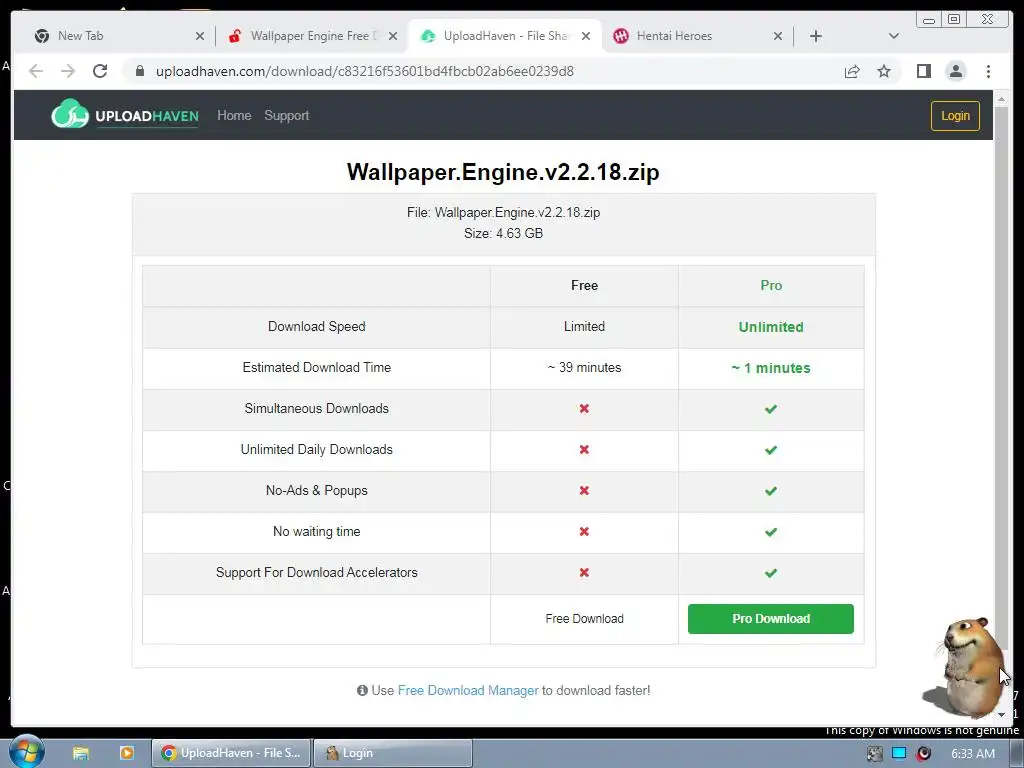This screenshot has width=1024, height=768.
Task: Click the Pro Download button
Action: click(771, 618)
